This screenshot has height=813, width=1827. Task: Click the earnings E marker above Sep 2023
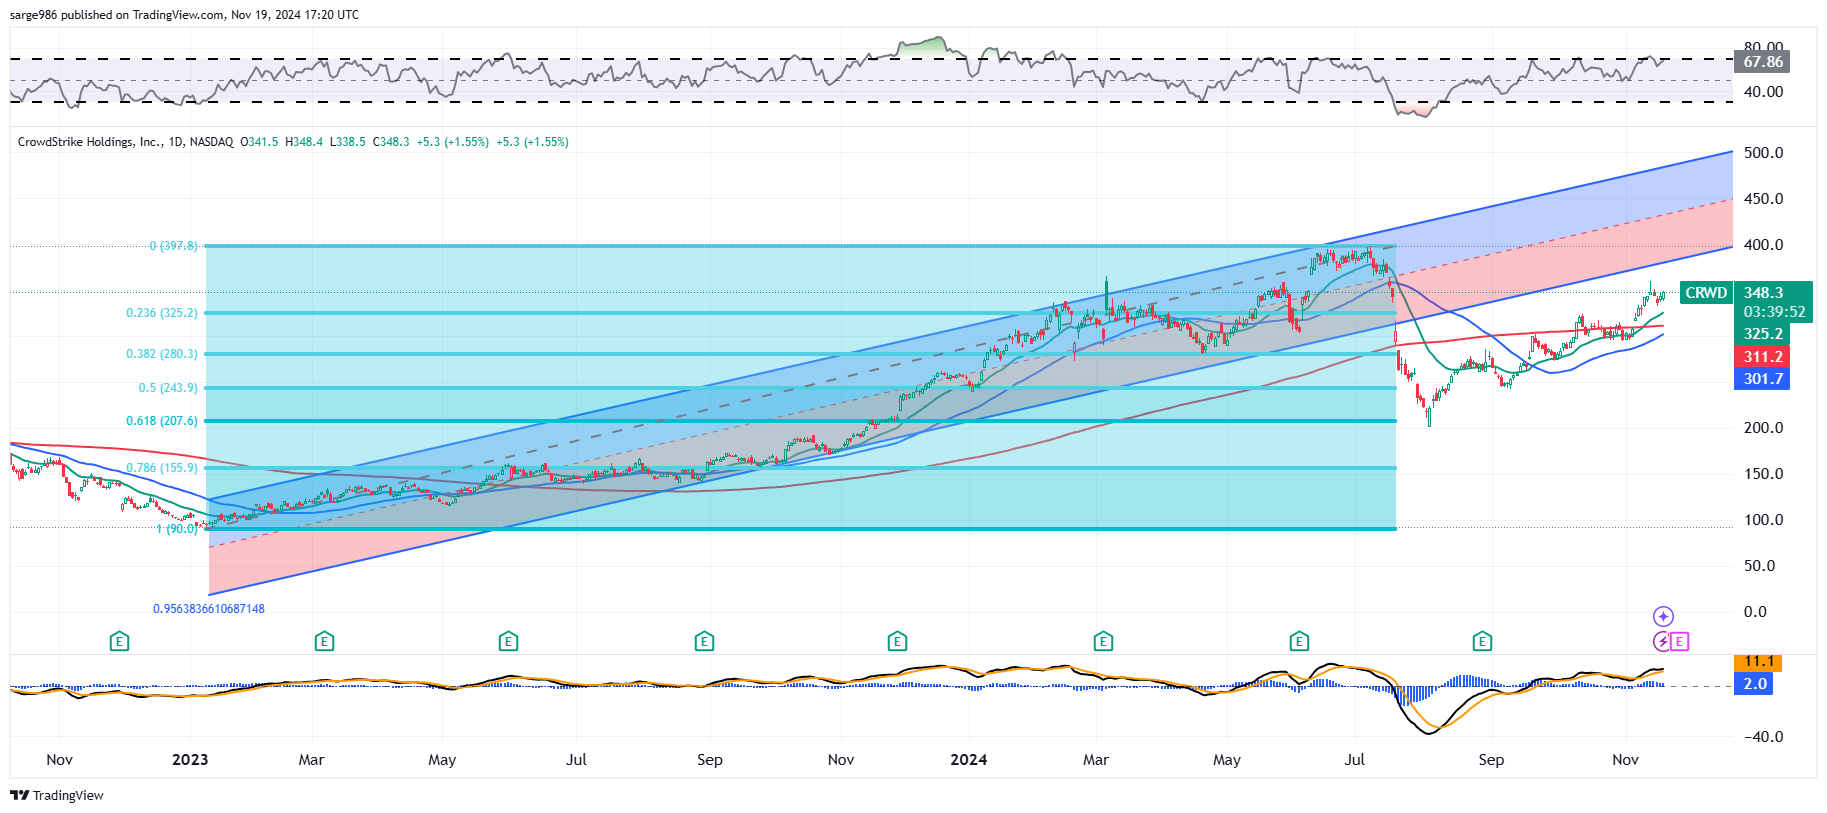click(x=704, y=641)
